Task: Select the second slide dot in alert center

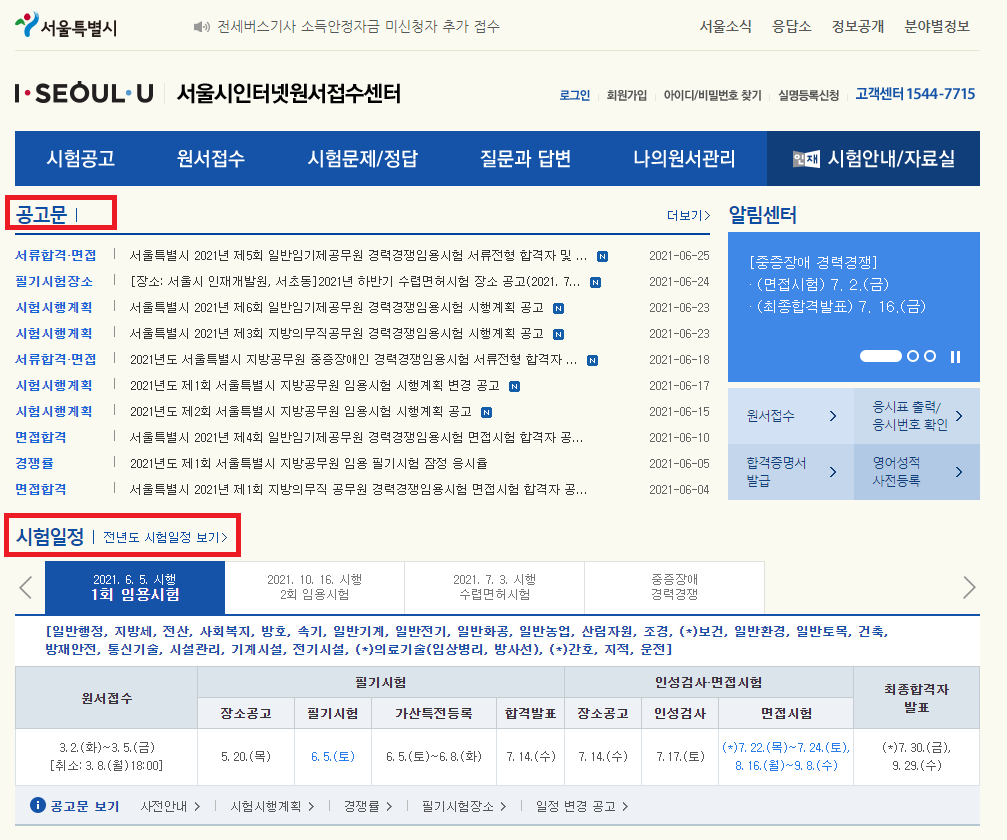Action: tap(913, 356)
